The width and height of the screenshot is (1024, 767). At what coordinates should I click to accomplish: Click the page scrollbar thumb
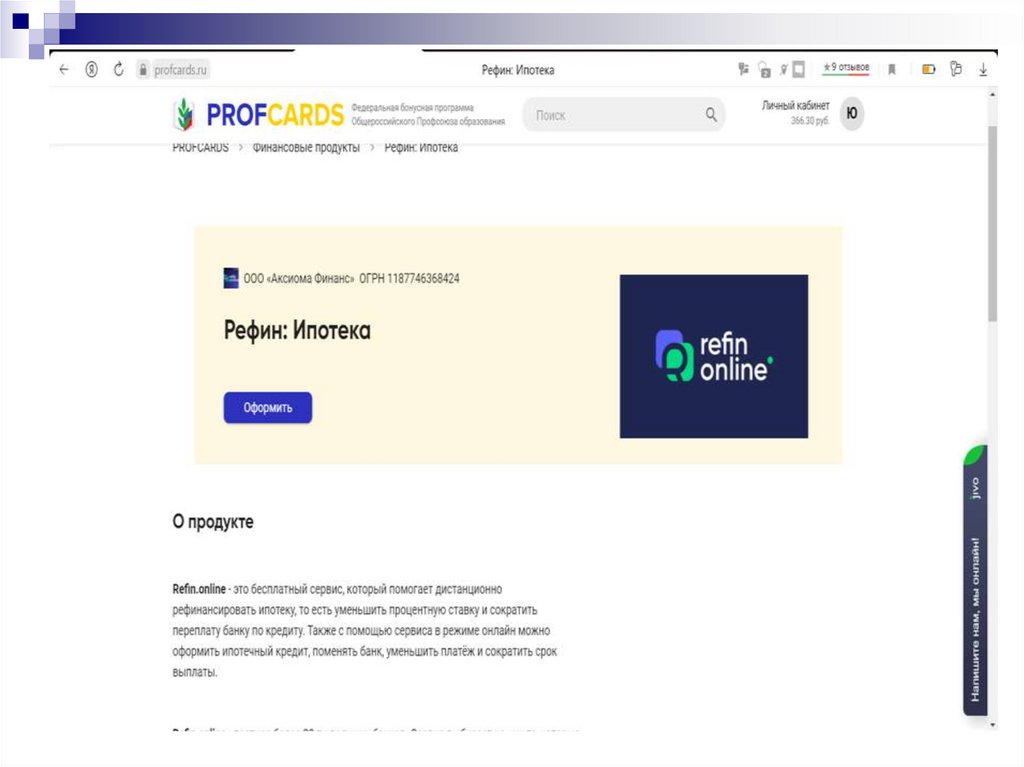coord(992,223)
